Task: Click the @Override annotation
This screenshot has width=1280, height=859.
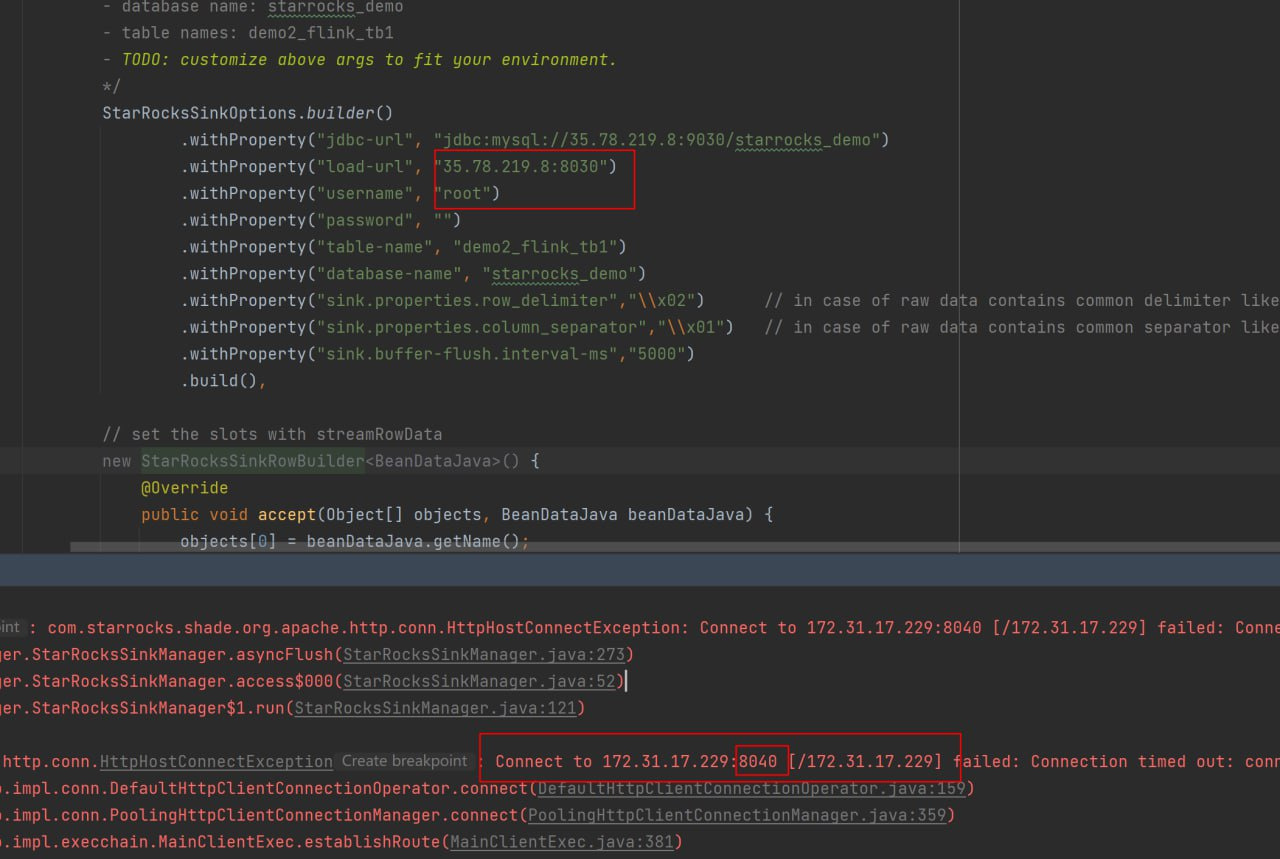Action: coord(184,488)
